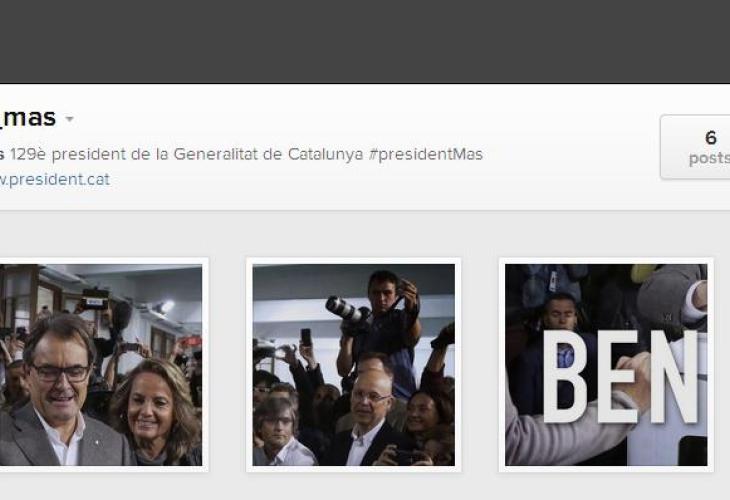Click the 6 posts counter button
This screenshot has height=500, width=730.
695,147
